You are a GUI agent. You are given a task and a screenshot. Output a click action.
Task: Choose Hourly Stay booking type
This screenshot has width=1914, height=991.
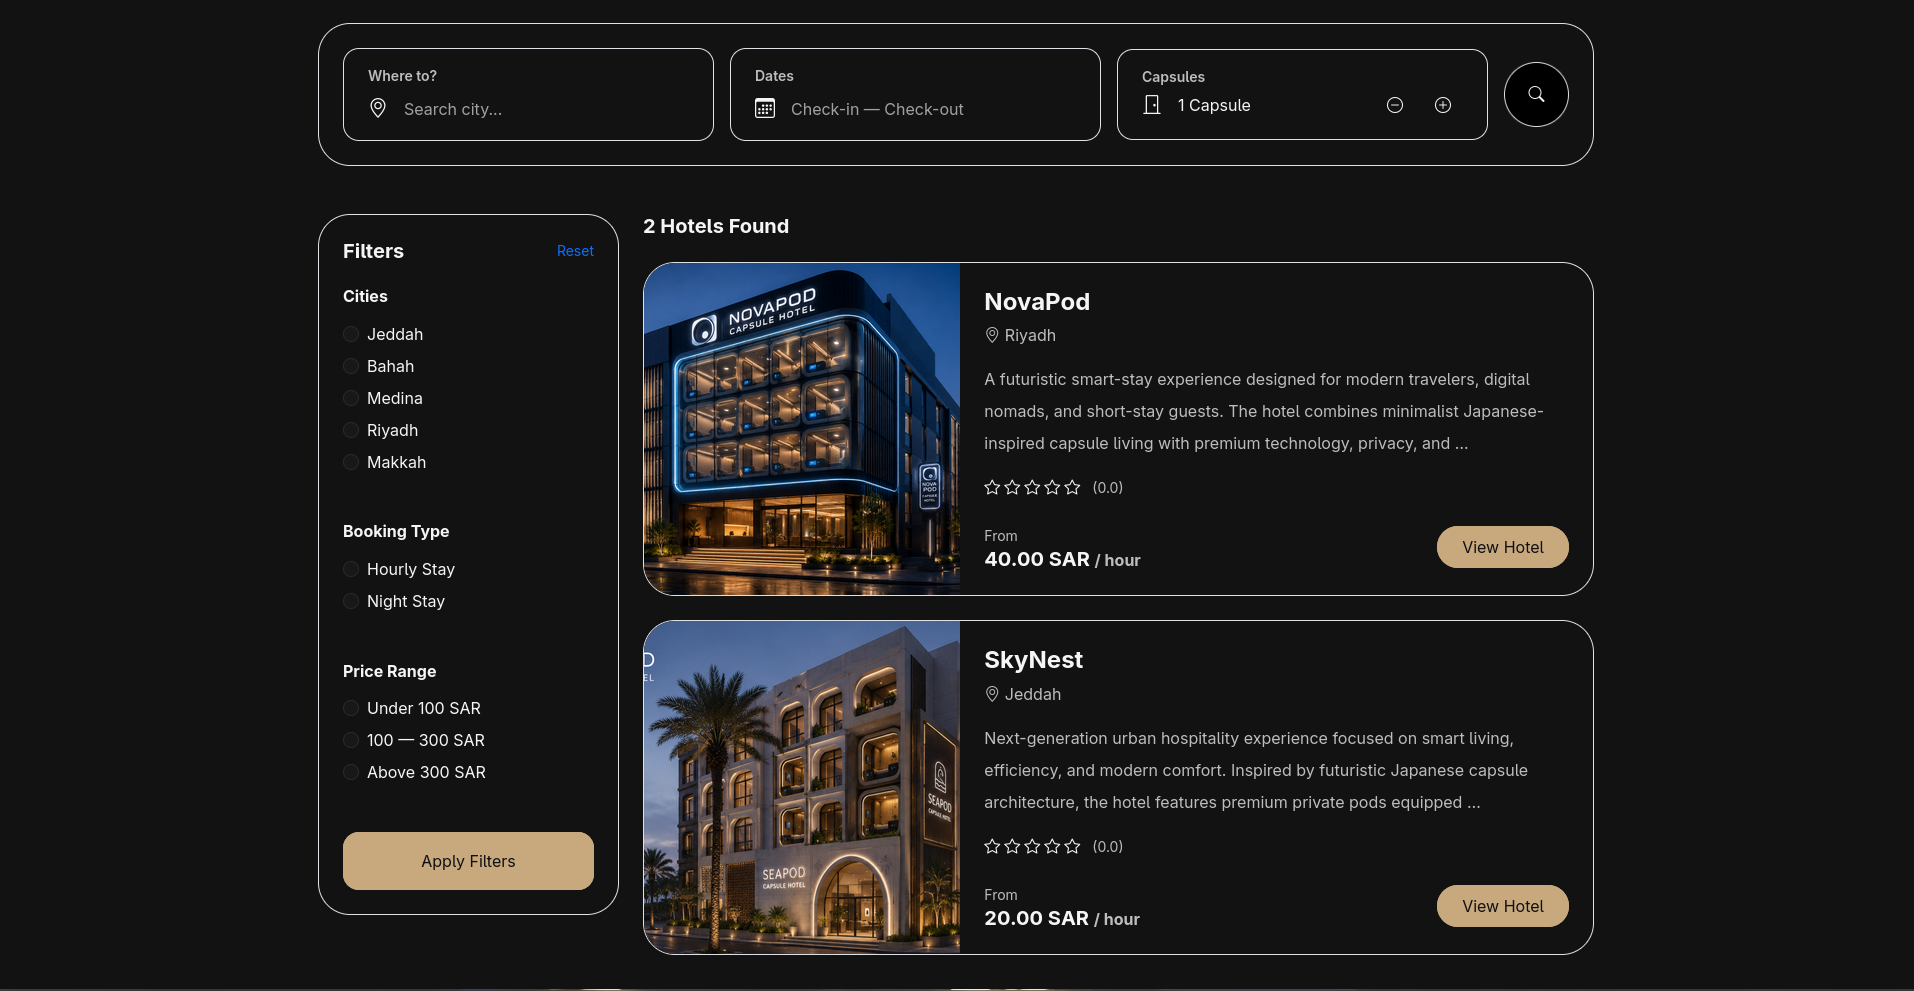pyautogui.click(x=351, y=569)
